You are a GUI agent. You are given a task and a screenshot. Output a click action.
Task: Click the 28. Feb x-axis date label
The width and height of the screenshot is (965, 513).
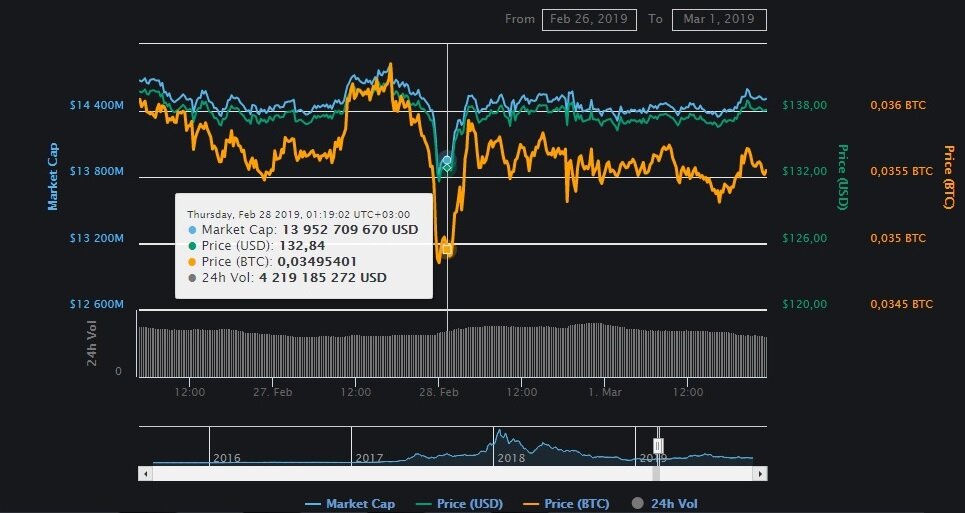(x=438, y=392)
